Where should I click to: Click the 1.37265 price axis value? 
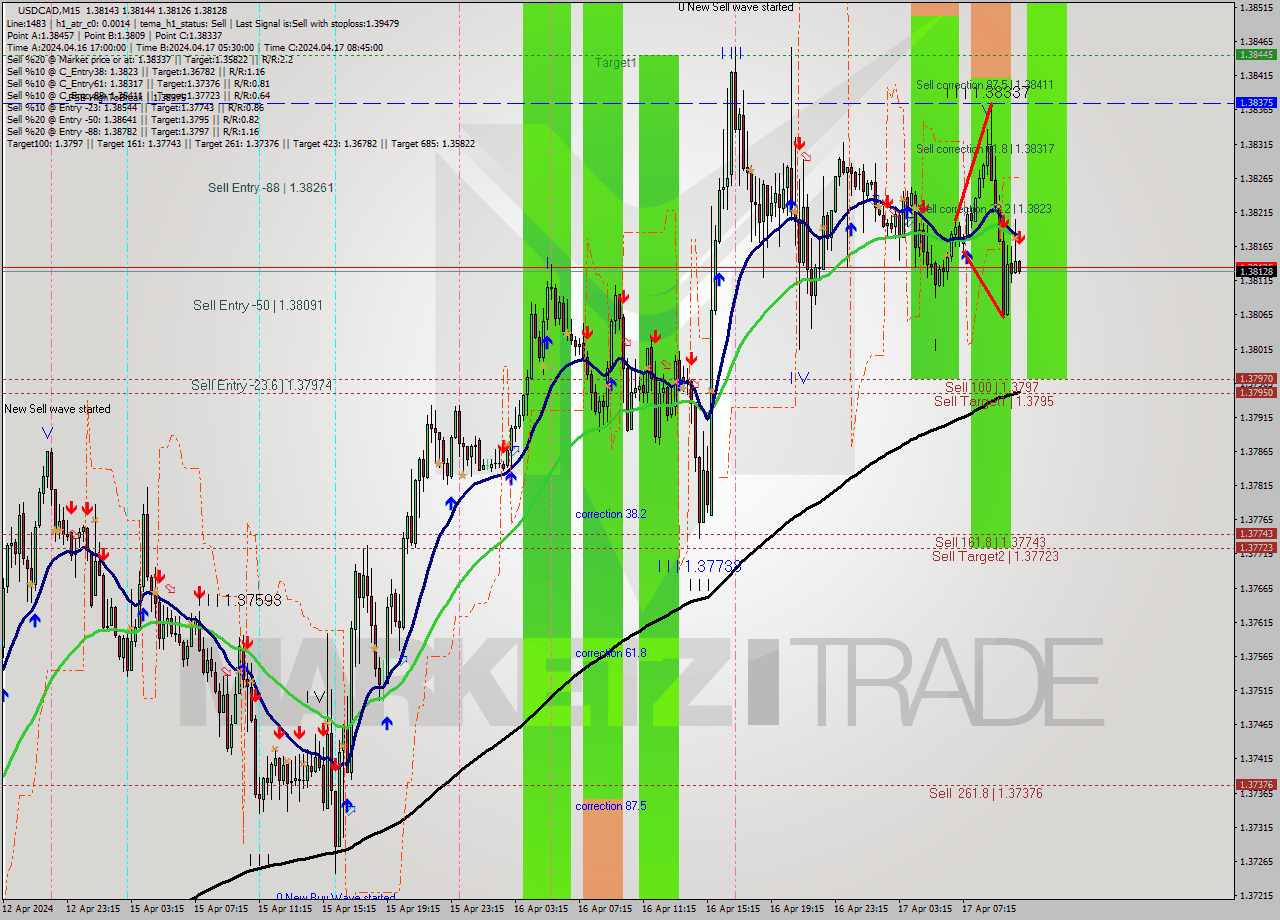pos(1255,861)
